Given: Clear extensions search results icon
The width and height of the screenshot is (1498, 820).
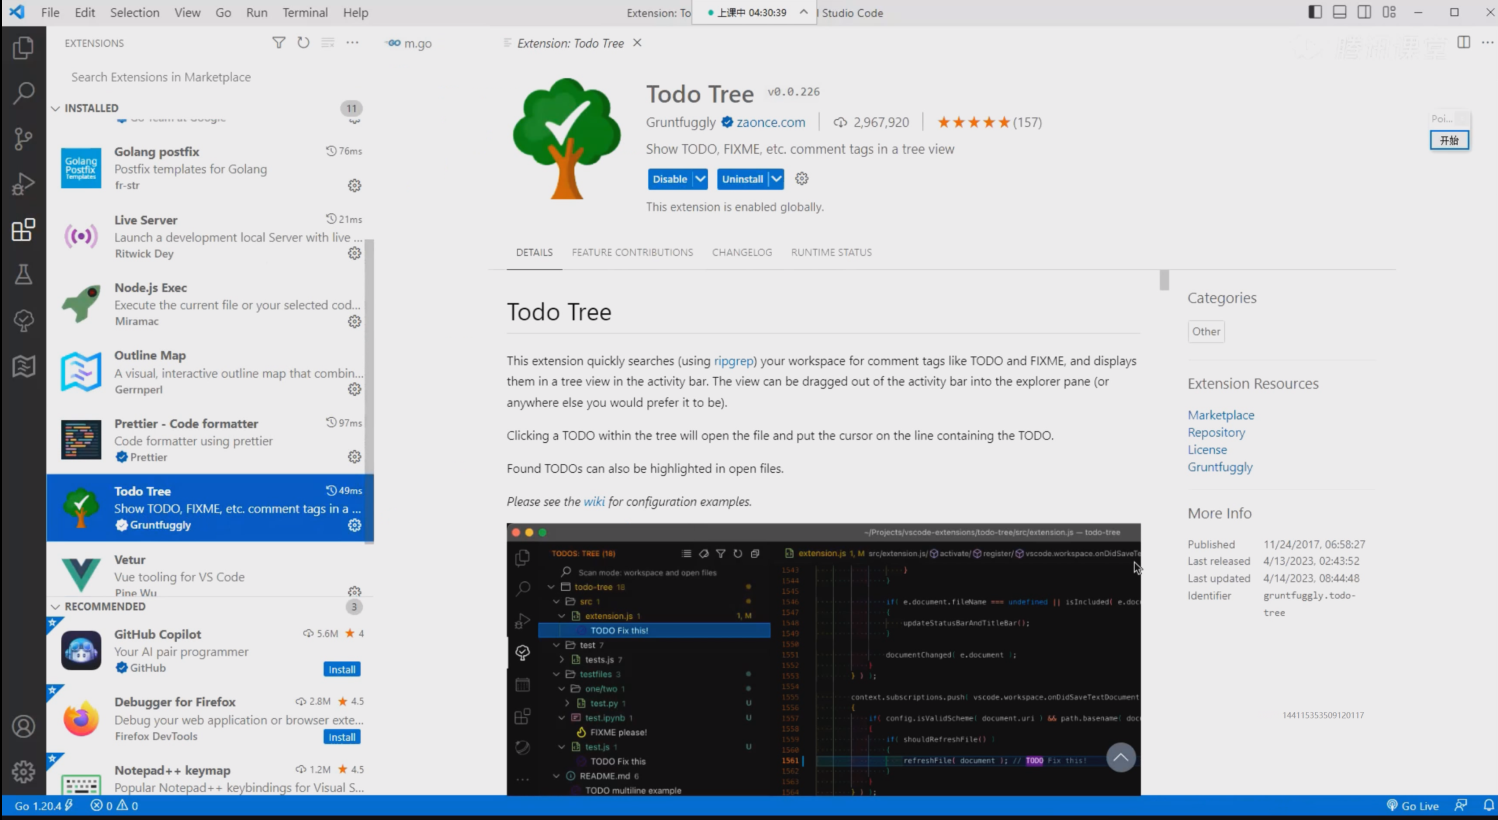Looking at the screenshot, I should click(x=328, y=43).
